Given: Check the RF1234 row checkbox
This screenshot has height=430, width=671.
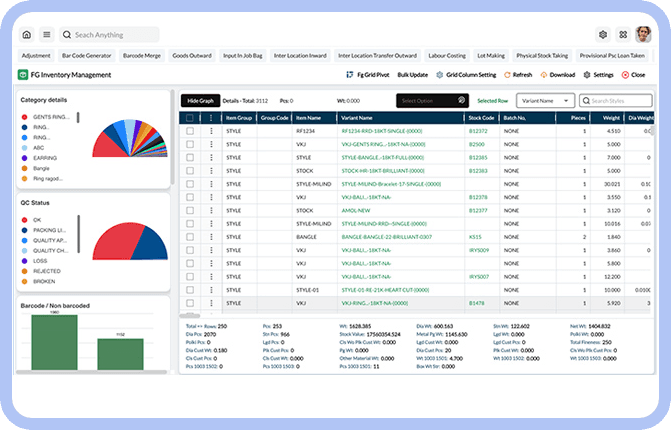Looking at the screenshot, I should click(190, 131).
